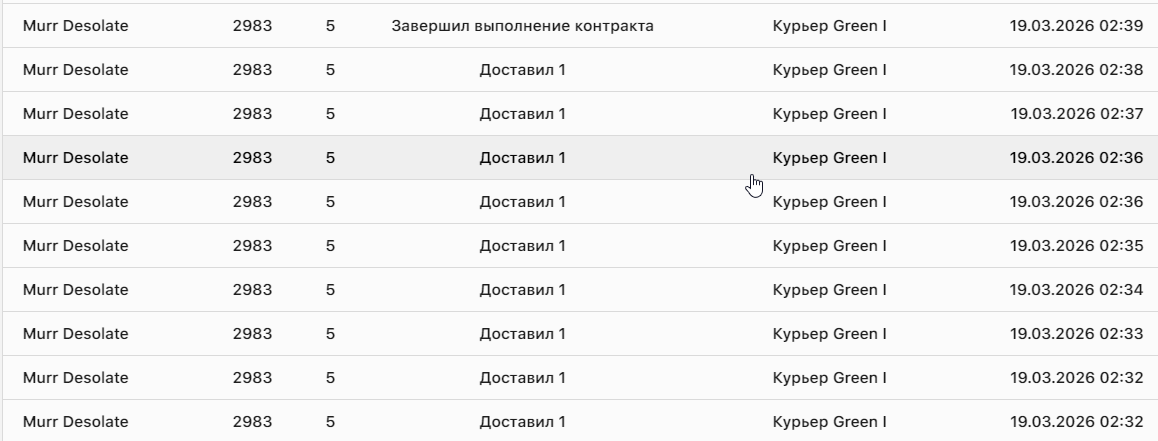Click 'Курьер Green I' in the 02:37 row
Screen dimensions: 1158x441
point(829,114)
